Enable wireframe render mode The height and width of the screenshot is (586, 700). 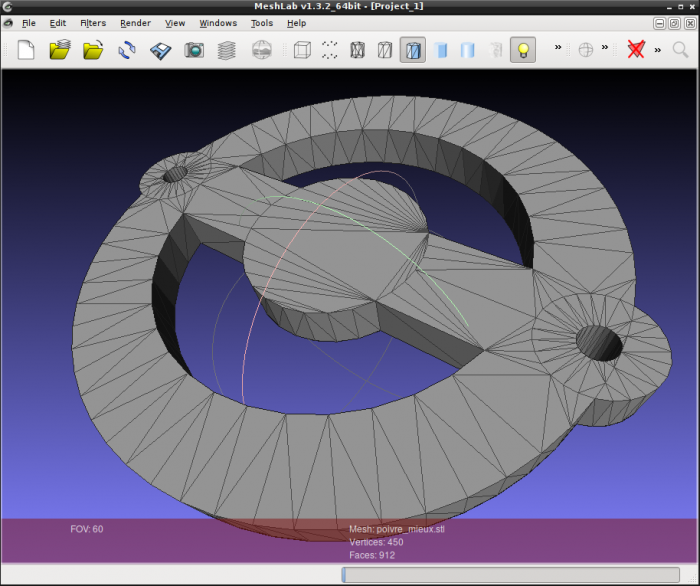pos(357,49)
